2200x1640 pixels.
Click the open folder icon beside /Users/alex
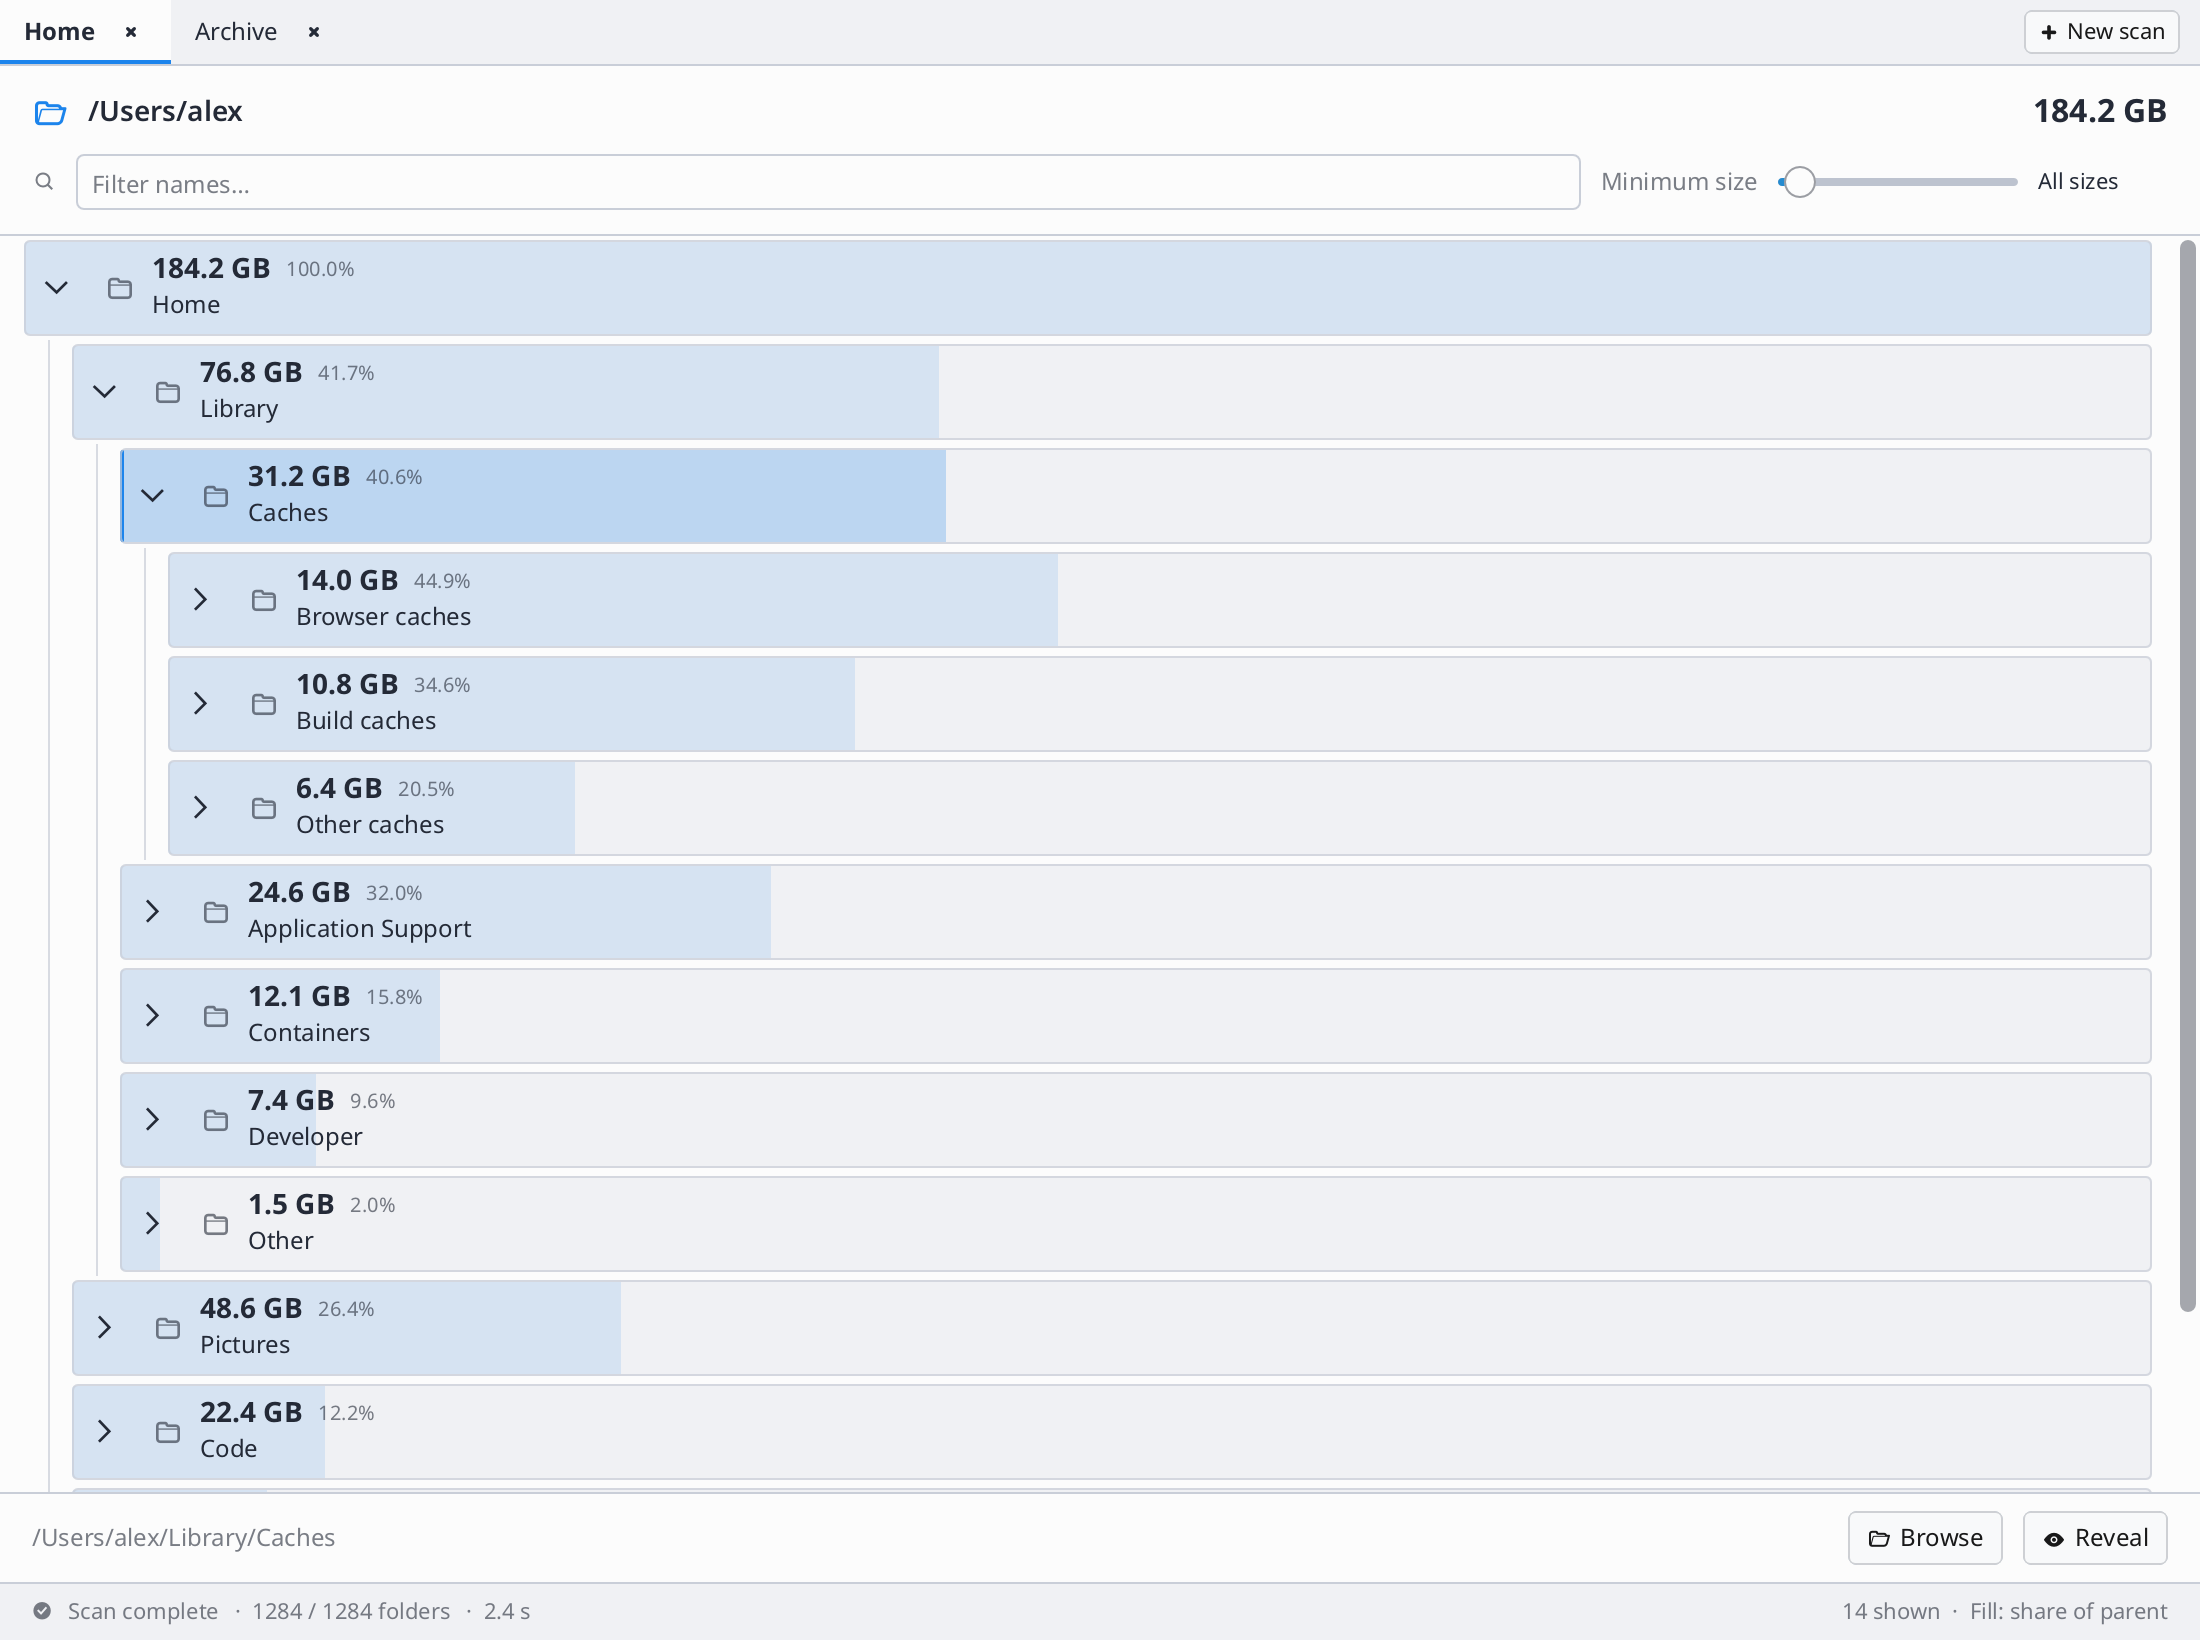pyautogui.click(x=50, y=113)
